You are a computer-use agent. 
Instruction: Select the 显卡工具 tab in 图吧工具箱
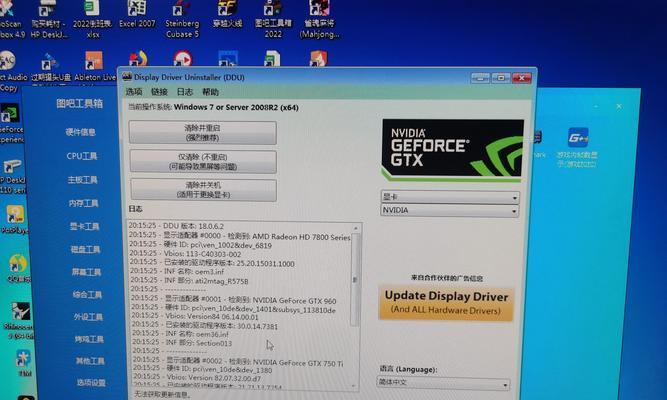85,226
